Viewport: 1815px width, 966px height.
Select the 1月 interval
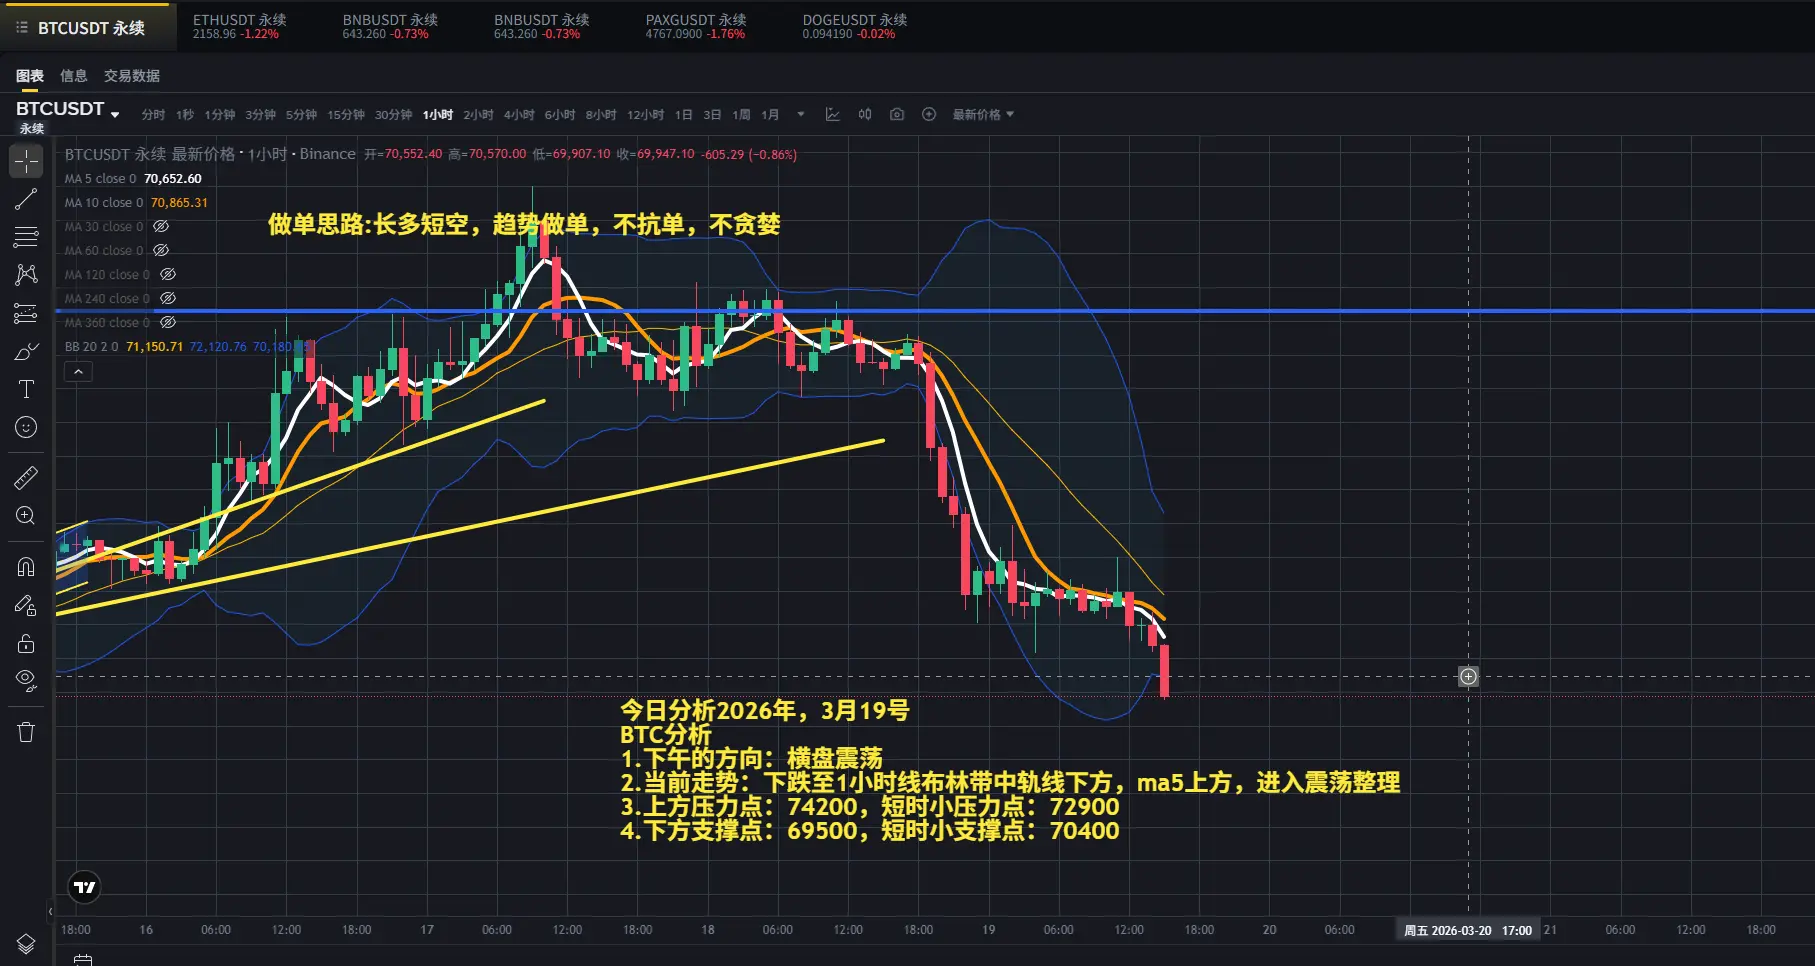[770, 115]
